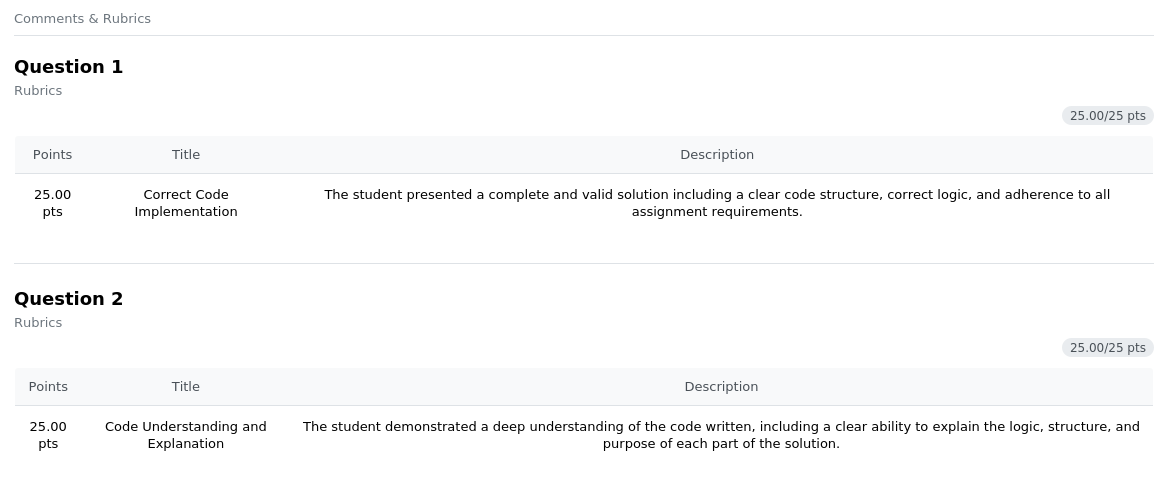Click the Points column header for Question 1
Image resolution: width=1169 pixels, height=498 pixels.
click(x=52, y=155)
